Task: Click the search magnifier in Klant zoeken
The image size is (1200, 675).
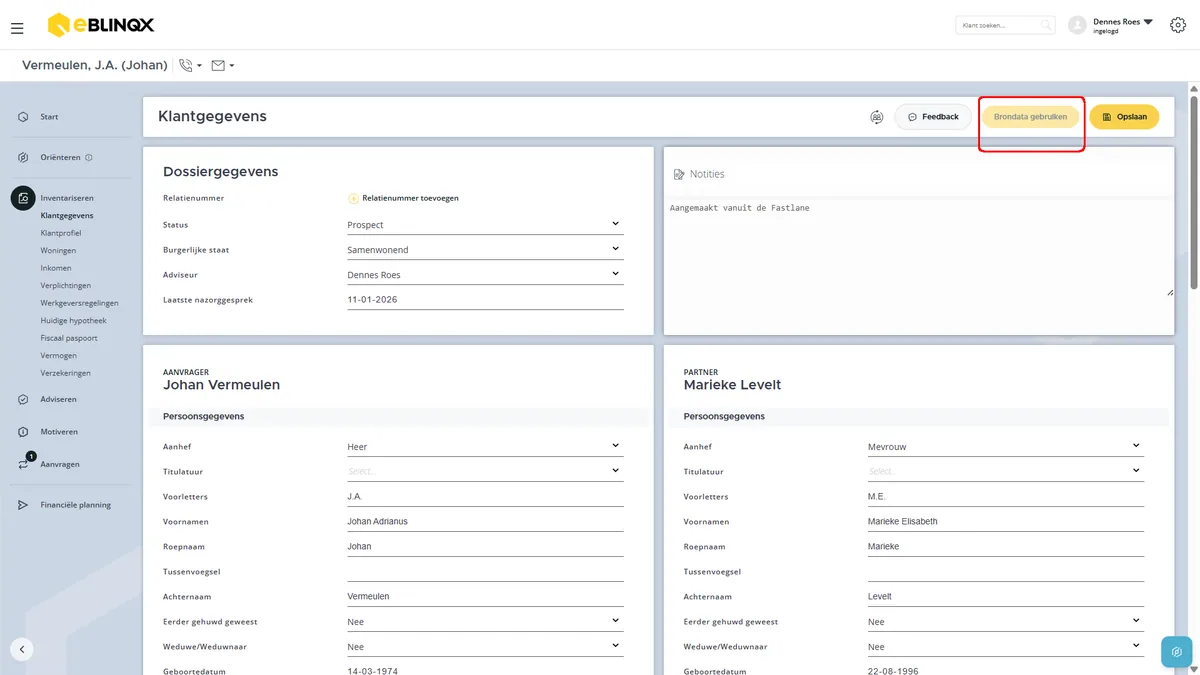Action: coord(1046,25)
